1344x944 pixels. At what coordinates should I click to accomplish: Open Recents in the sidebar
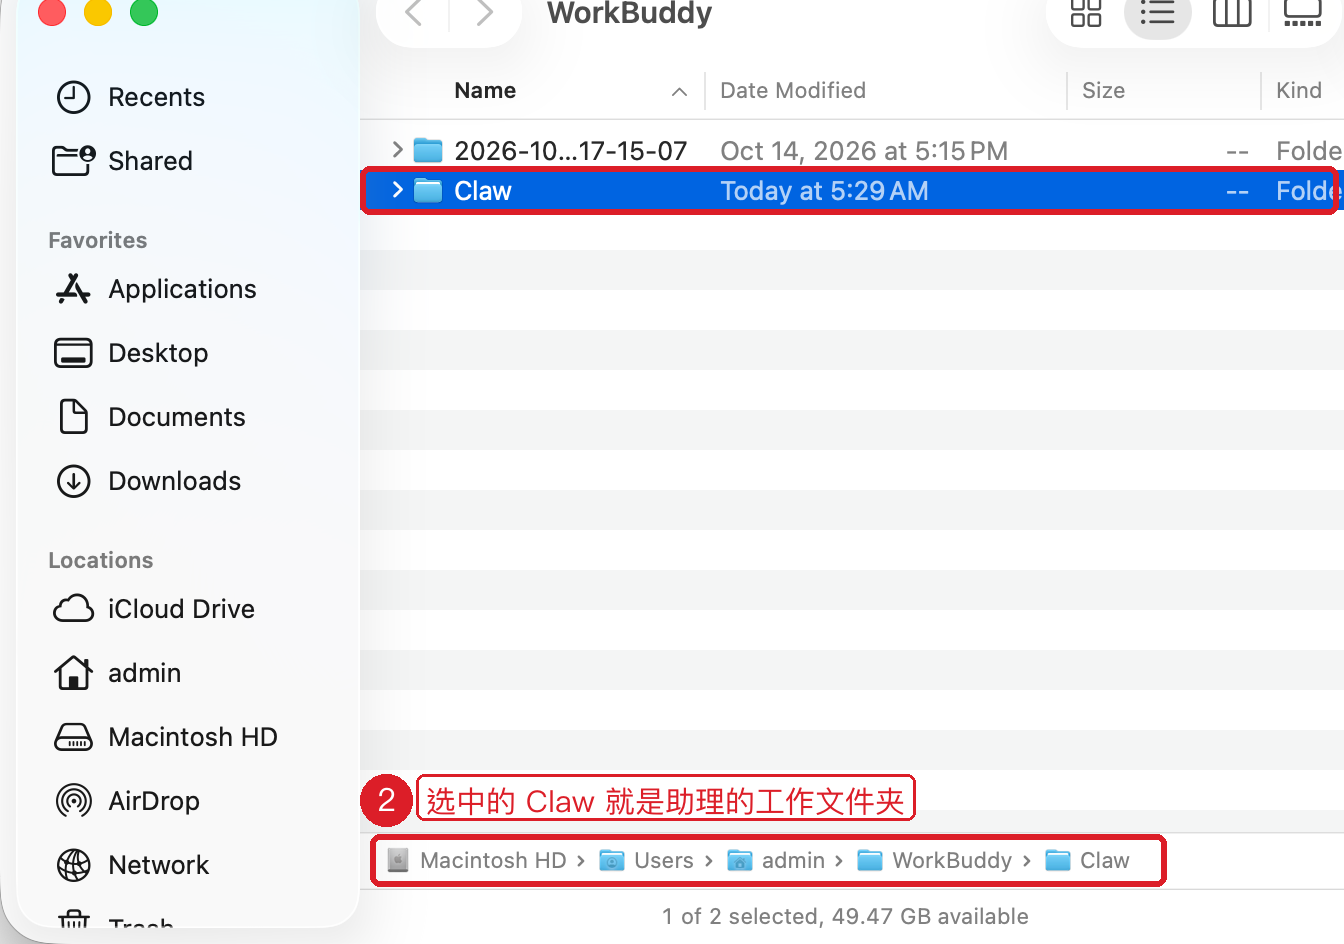130,97
